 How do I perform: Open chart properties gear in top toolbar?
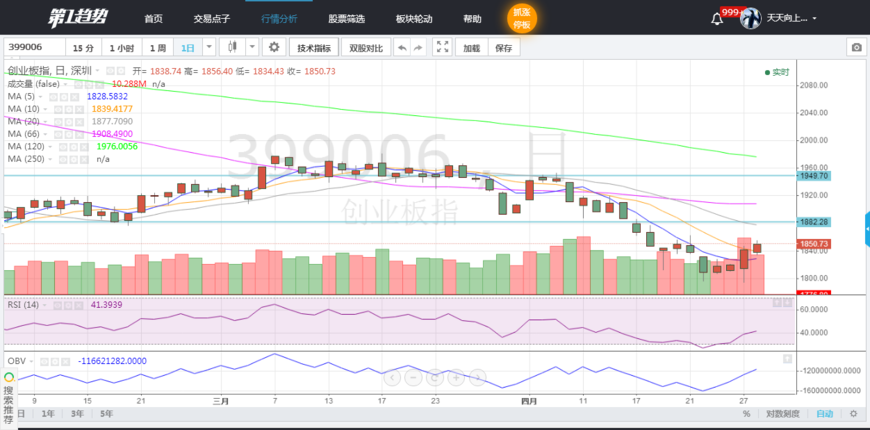[x=274, y=47]
